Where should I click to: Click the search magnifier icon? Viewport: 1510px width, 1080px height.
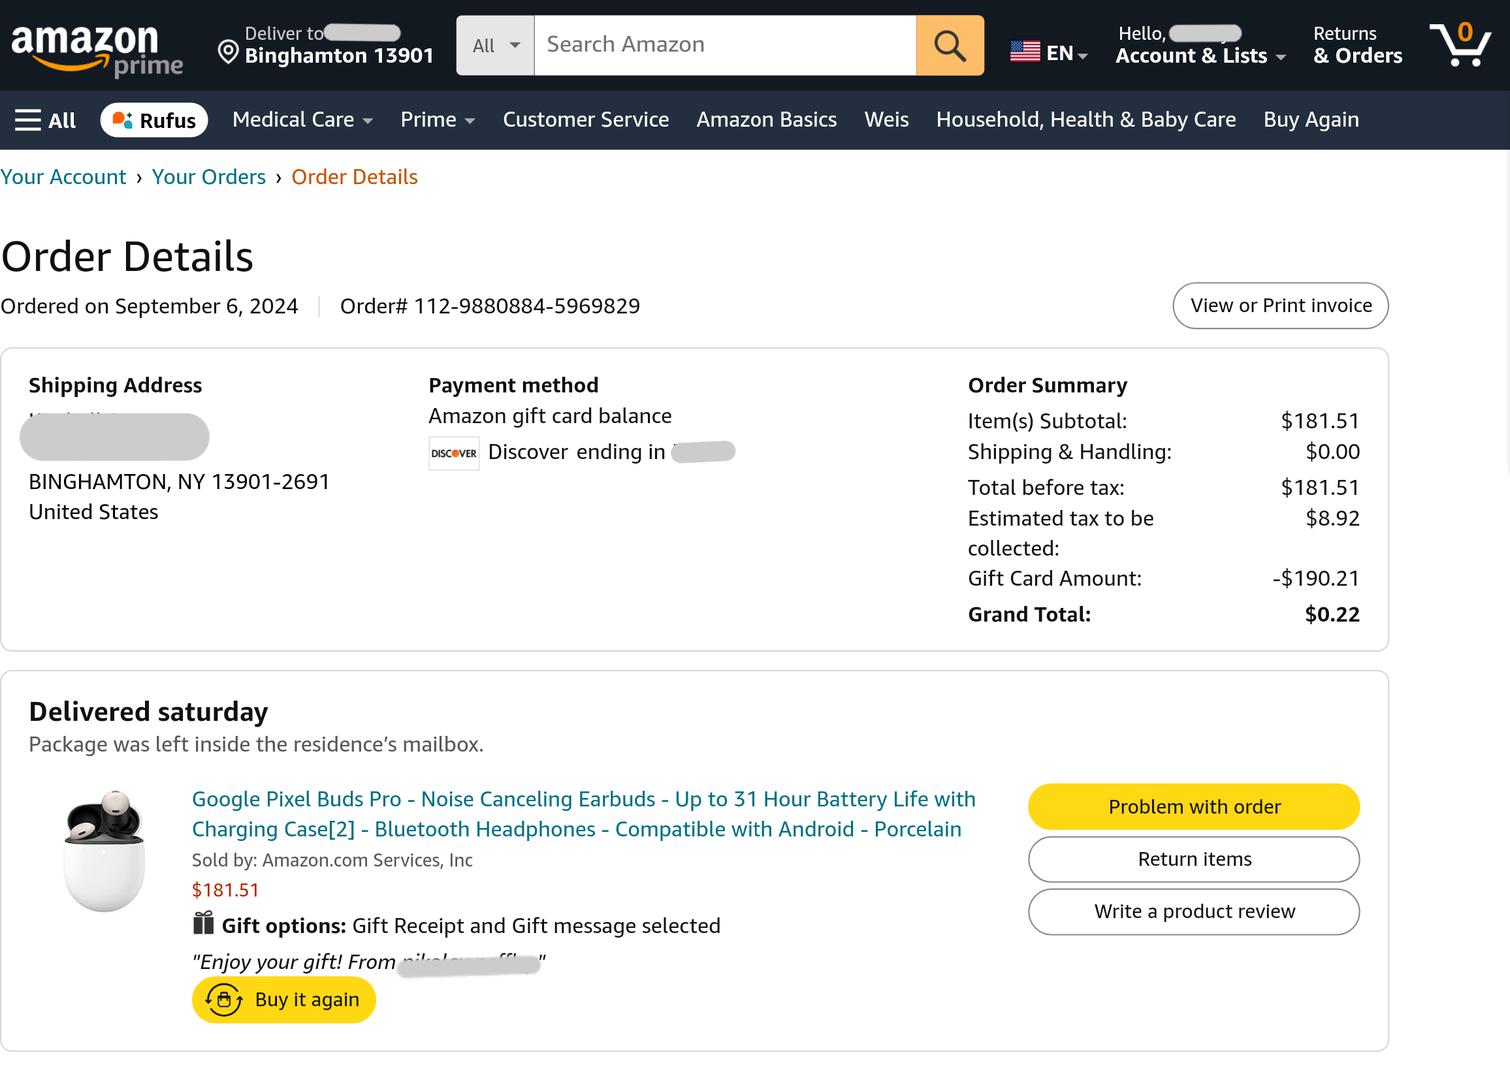pyautogui.click(x=949, y=45)
